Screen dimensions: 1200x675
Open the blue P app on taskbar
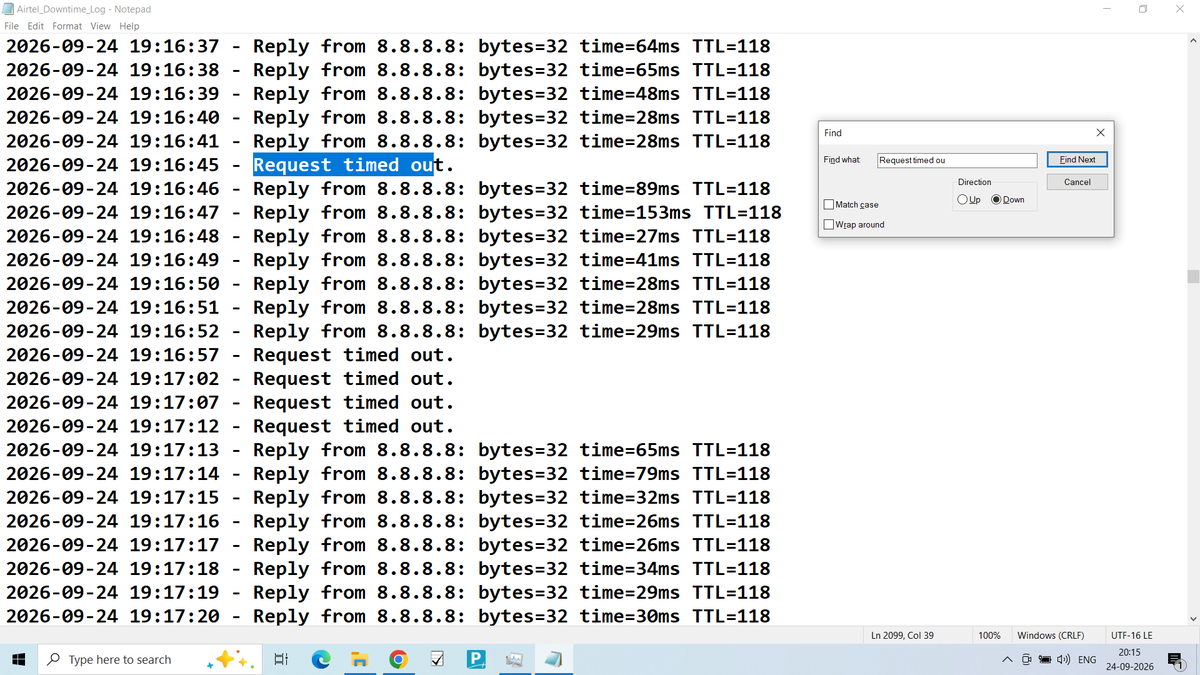[476, 659]
